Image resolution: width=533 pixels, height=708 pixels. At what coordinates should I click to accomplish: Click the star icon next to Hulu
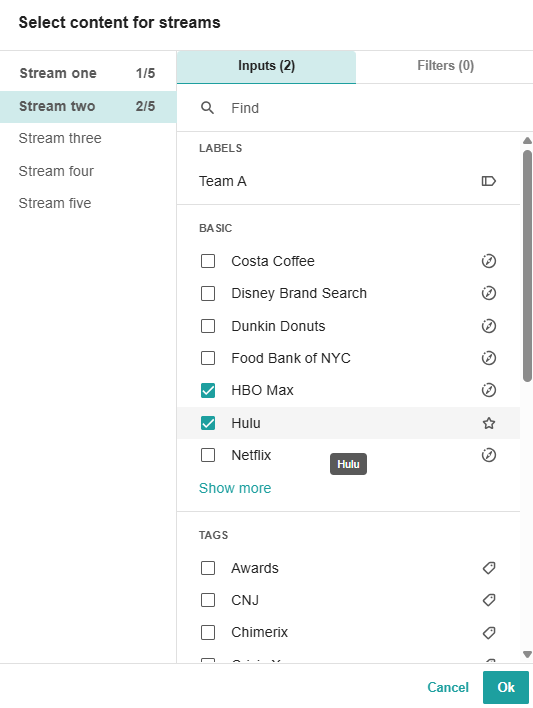[488, 423]
